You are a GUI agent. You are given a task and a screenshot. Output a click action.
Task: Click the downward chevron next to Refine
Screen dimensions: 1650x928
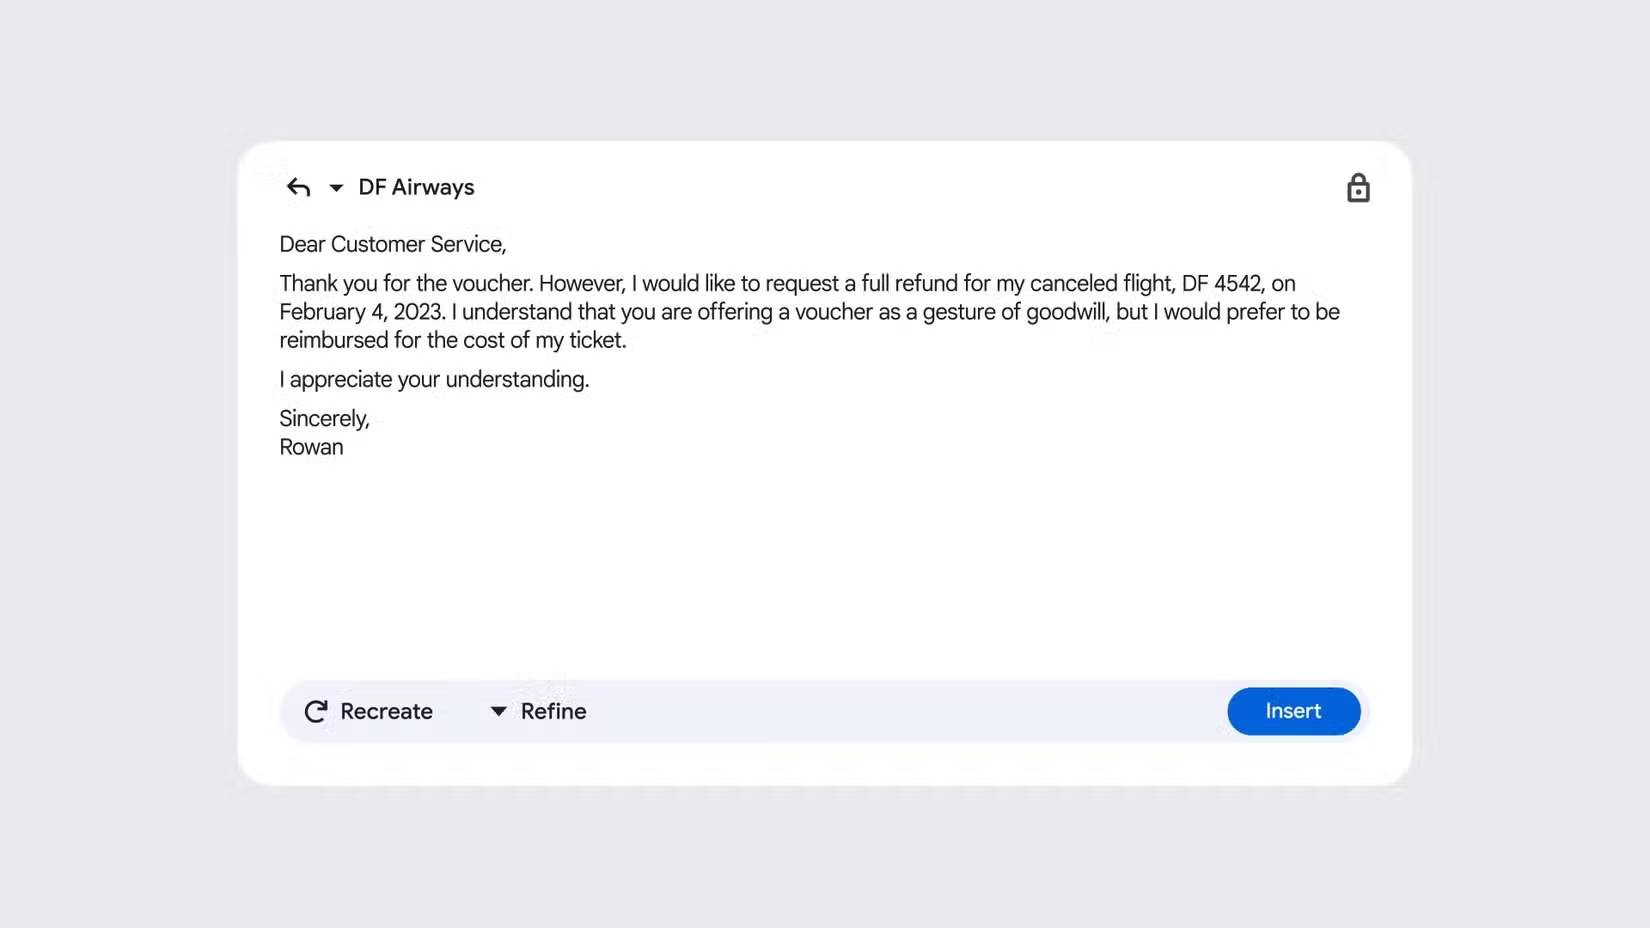[498, 711]
